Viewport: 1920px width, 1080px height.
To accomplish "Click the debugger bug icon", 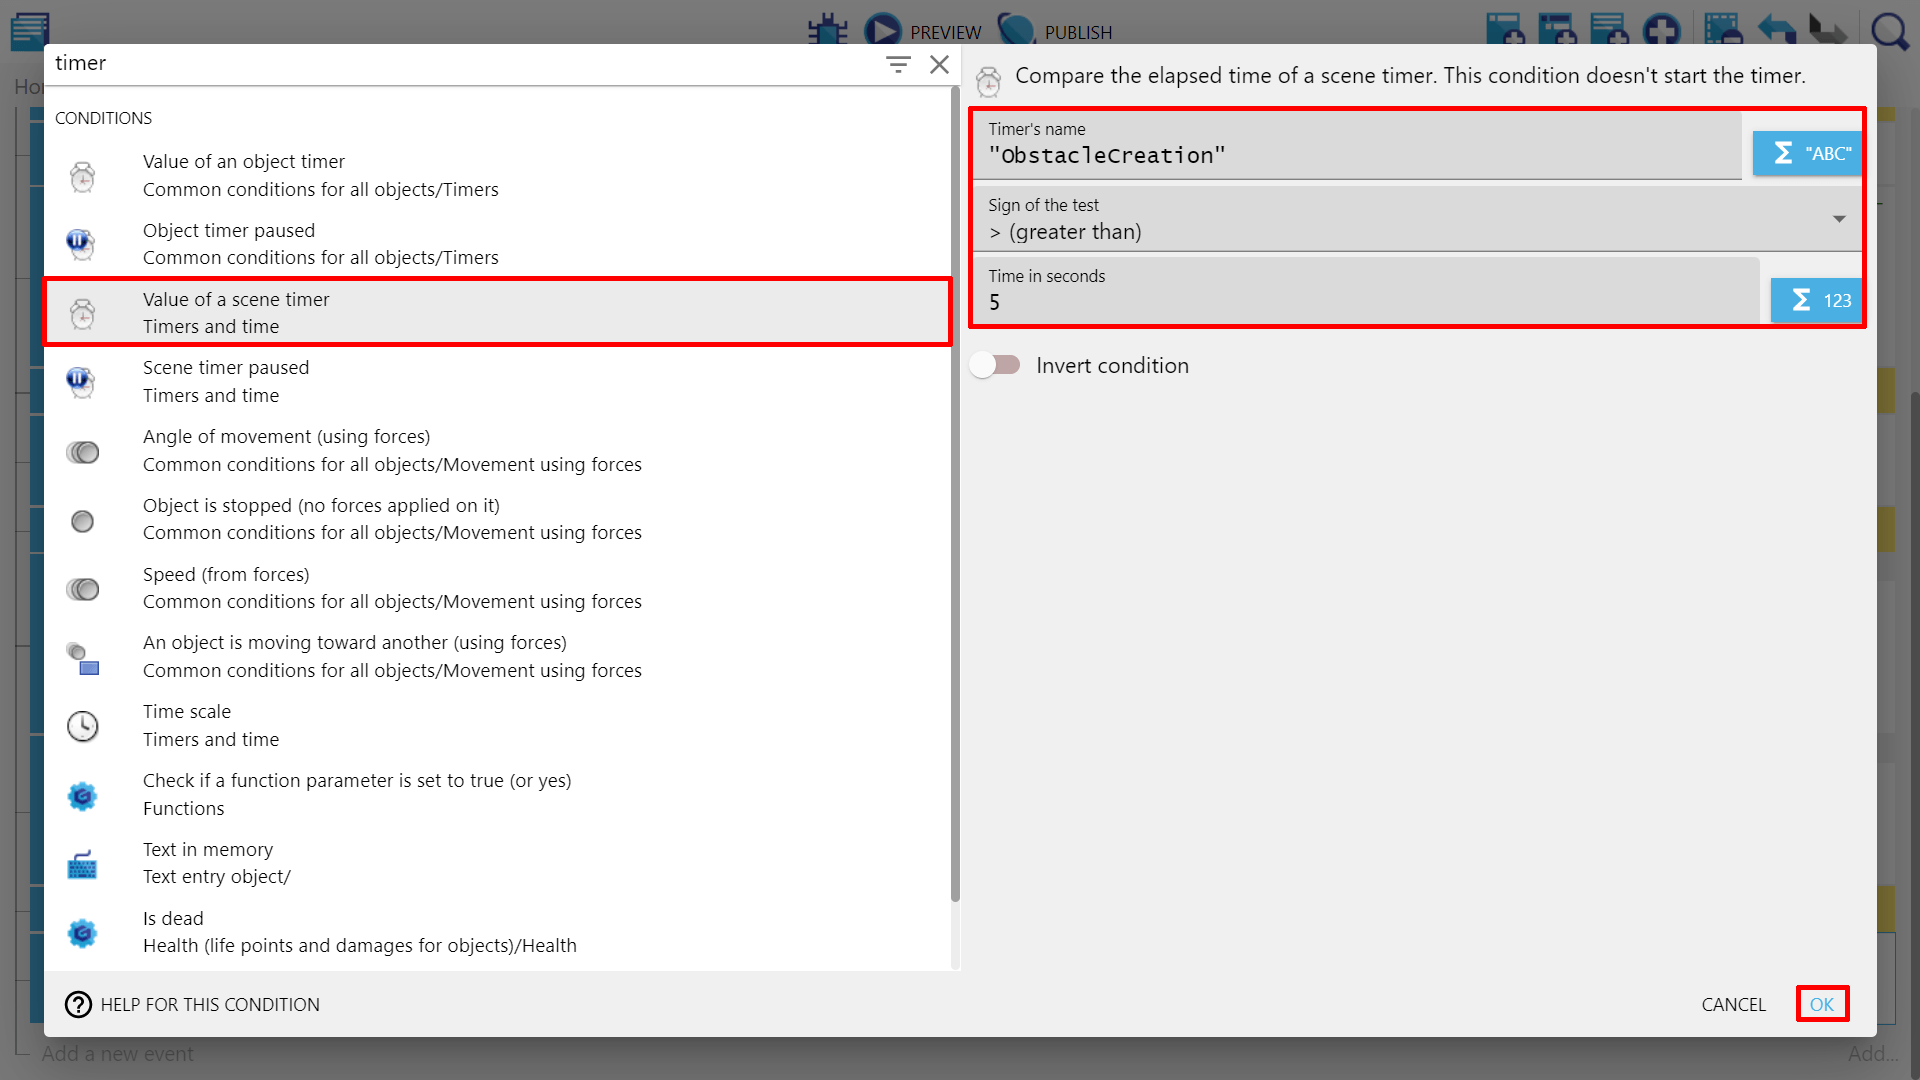I will pos(827,30).
